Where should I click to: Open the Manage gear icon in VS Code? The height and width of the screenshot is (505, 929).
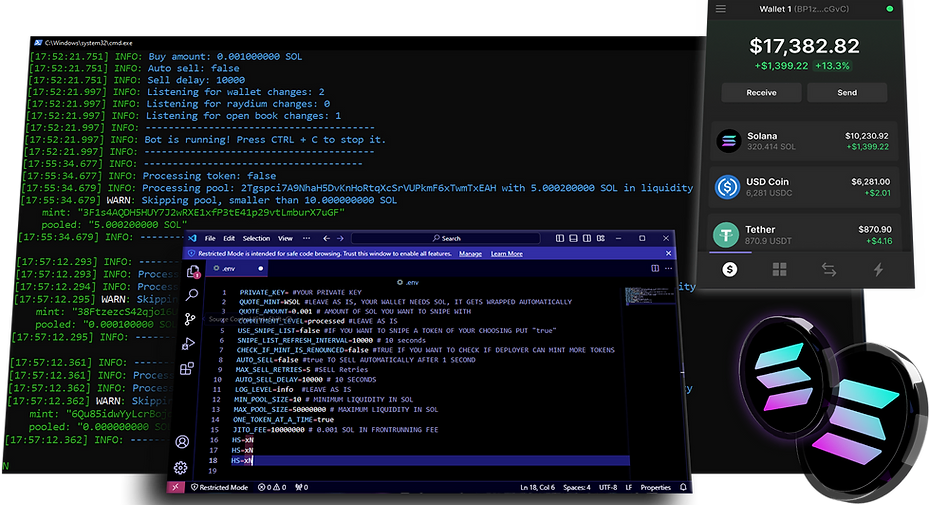pos(181,468)
